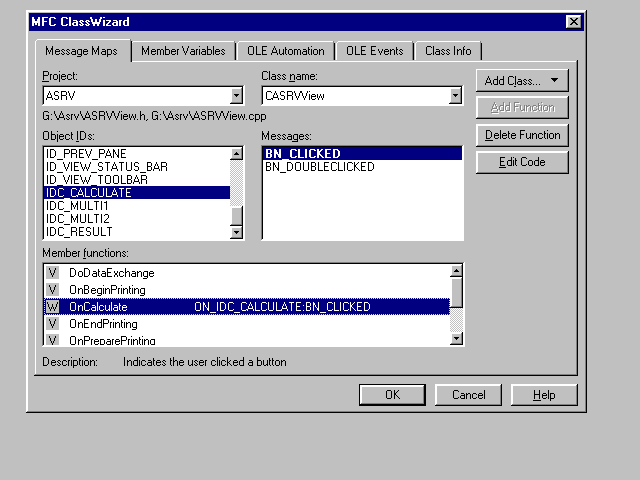The height and width of the screenshot is (480, 640).
Task: Click the Edit Code button
Action: (x=522, y=162)
